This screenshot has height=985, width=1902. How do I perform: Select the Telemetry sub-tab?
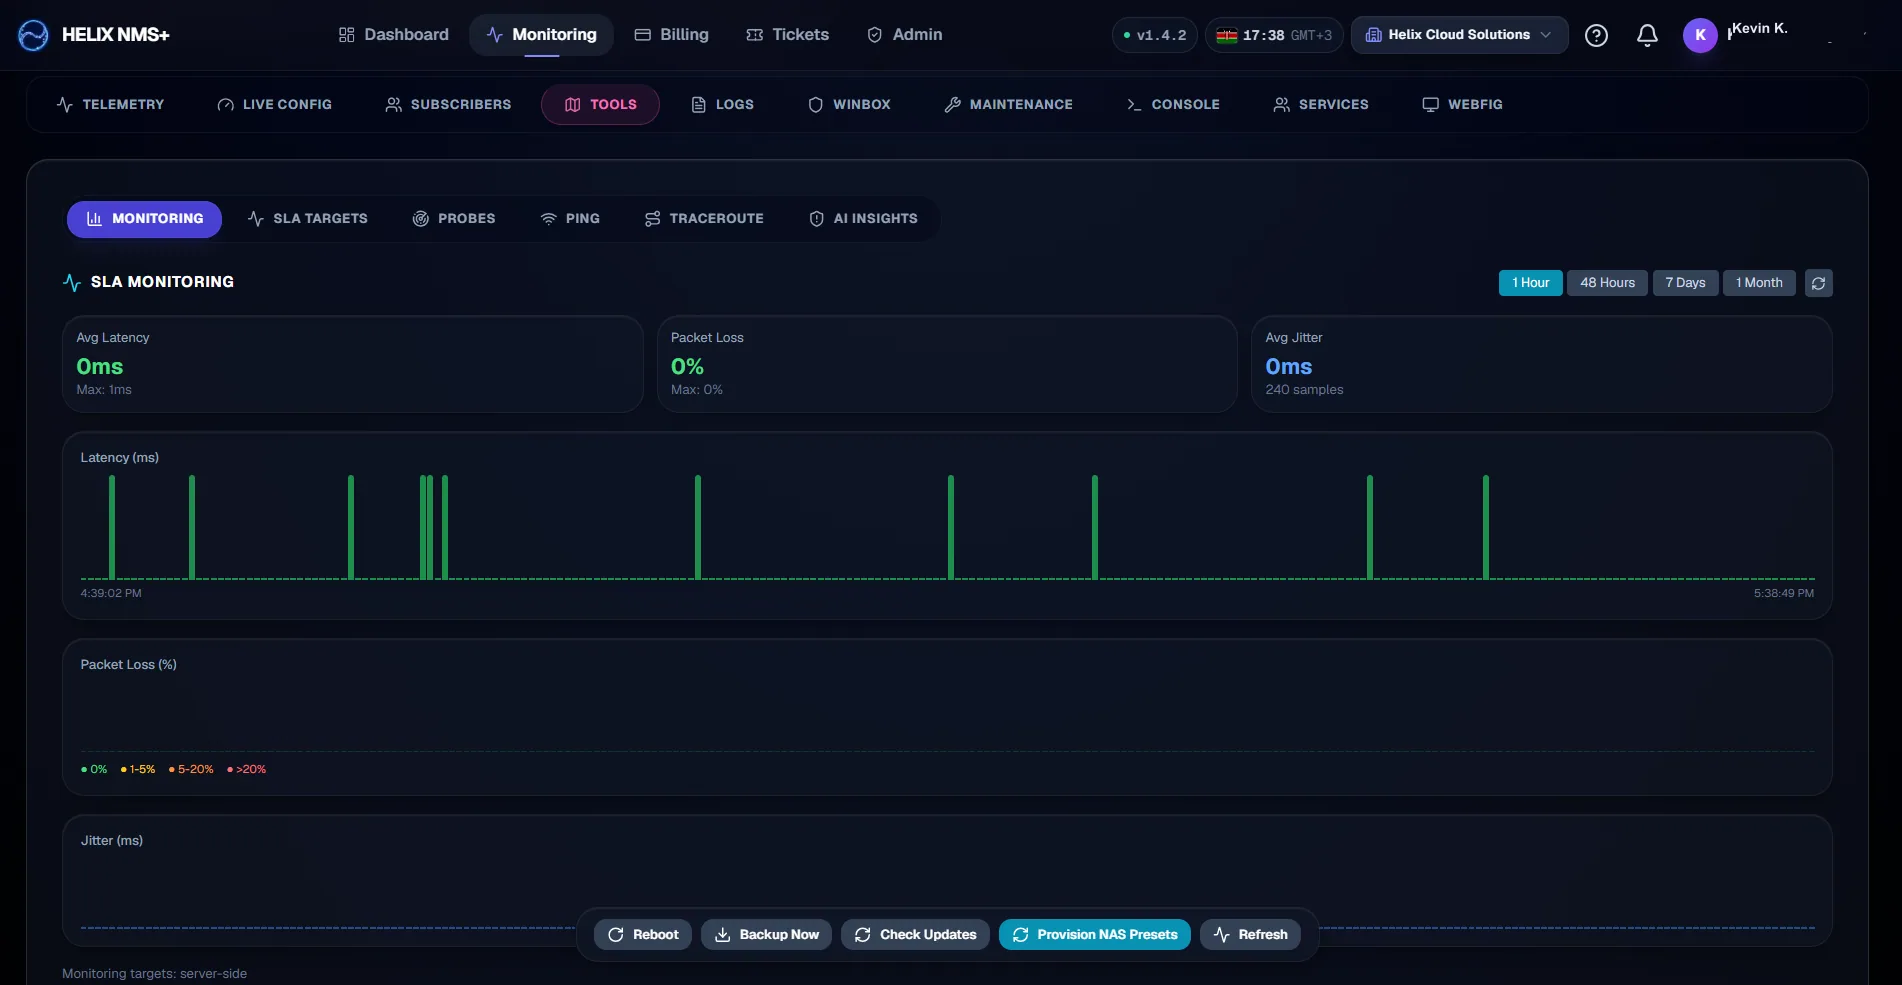(x=110, y=104)
